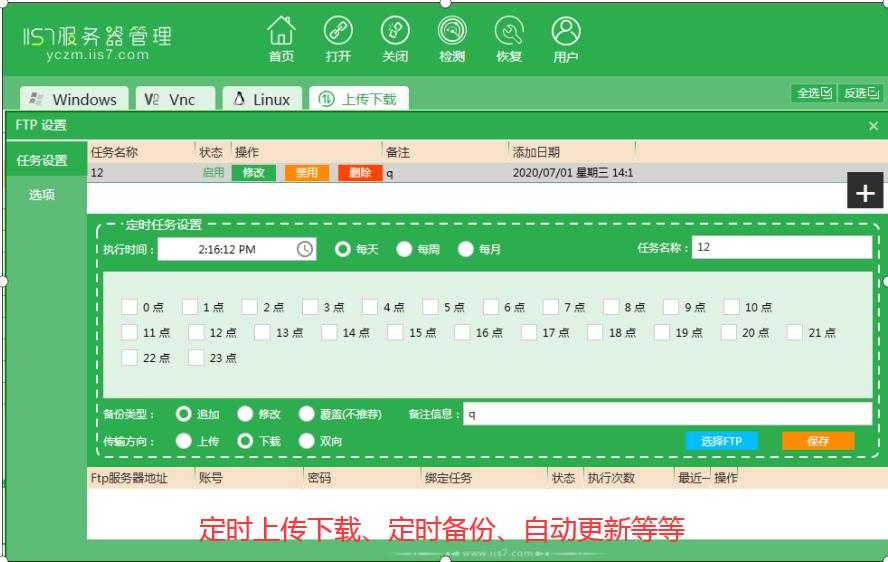888x562 pixels.
Task: Click the 任务名称 input field
Action: click(x=781, y=247)
